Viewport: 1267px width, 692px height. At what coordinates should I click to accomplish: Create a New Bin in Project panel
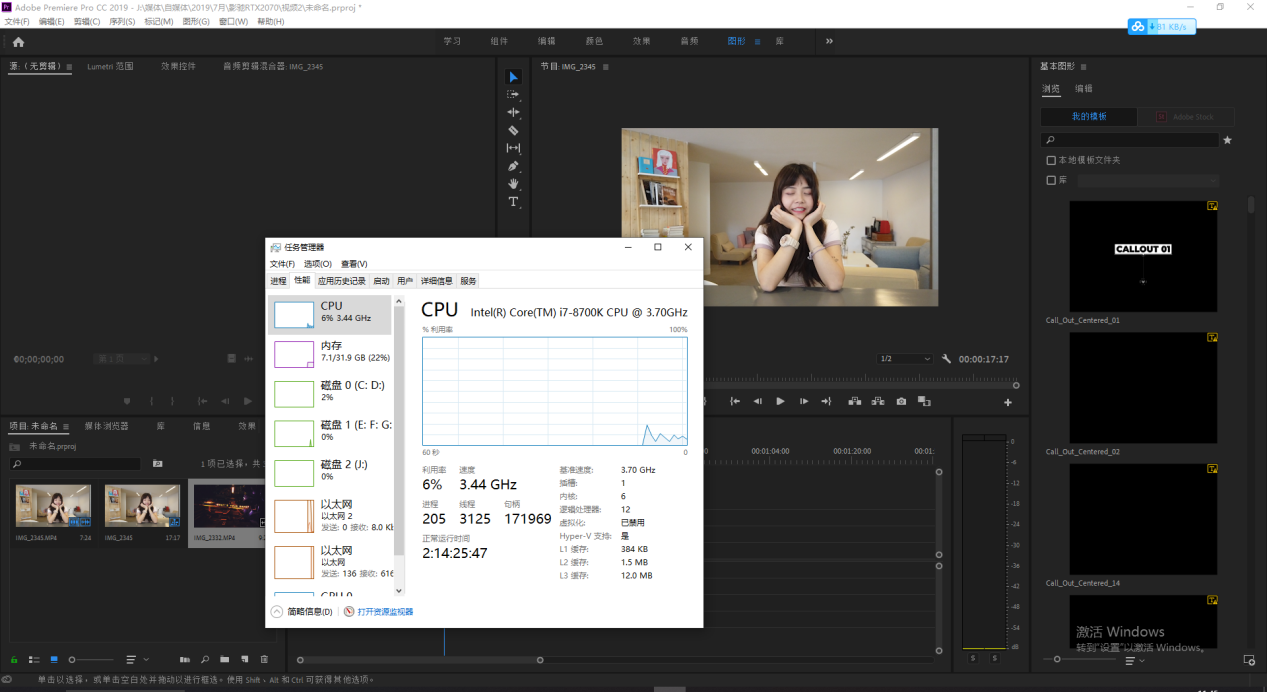click(225, 660)
